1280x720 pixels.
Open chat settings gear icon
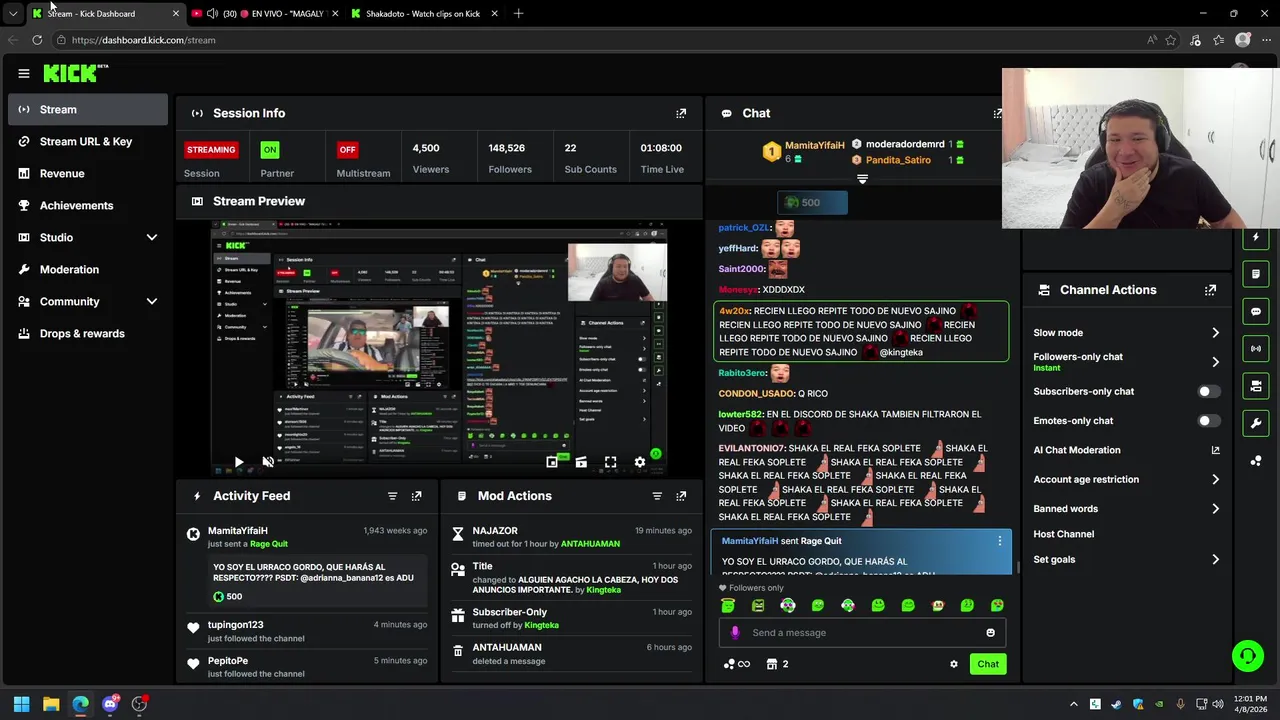(953, 664)
